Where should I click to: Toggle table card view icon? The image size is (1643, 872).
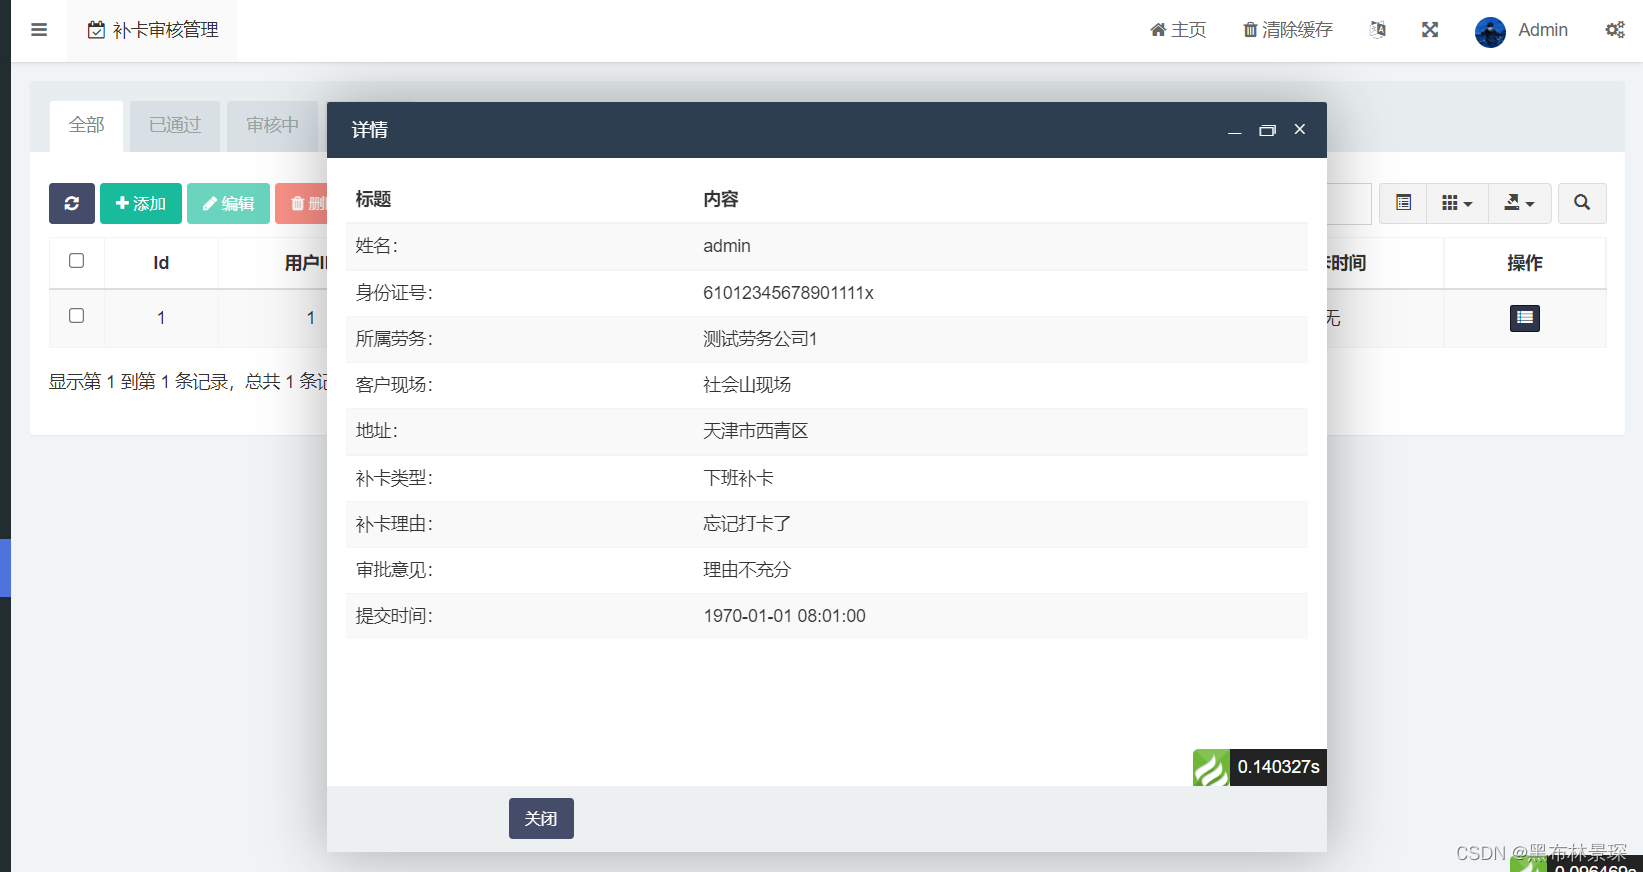(1403, 203)
